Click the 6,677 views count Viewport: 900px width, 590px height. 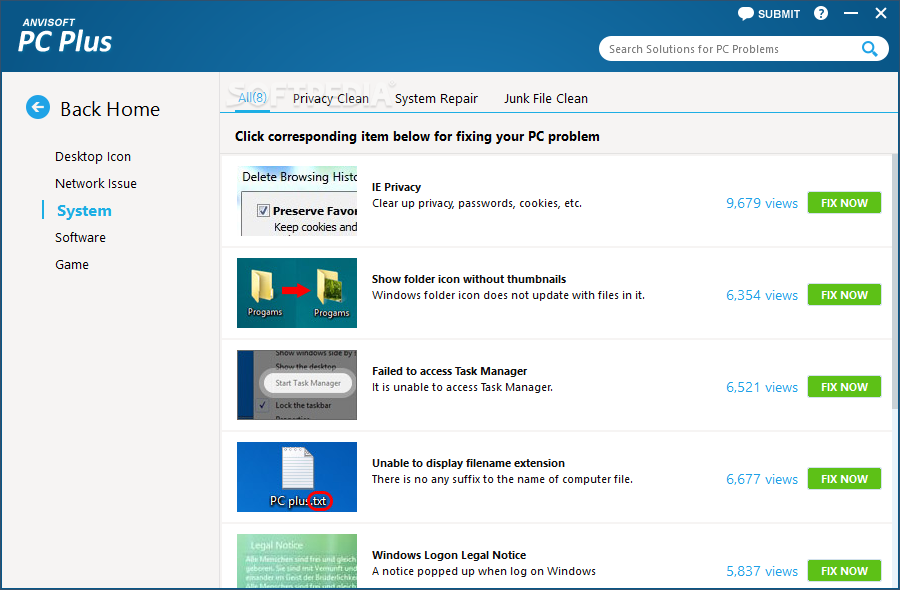762,479
